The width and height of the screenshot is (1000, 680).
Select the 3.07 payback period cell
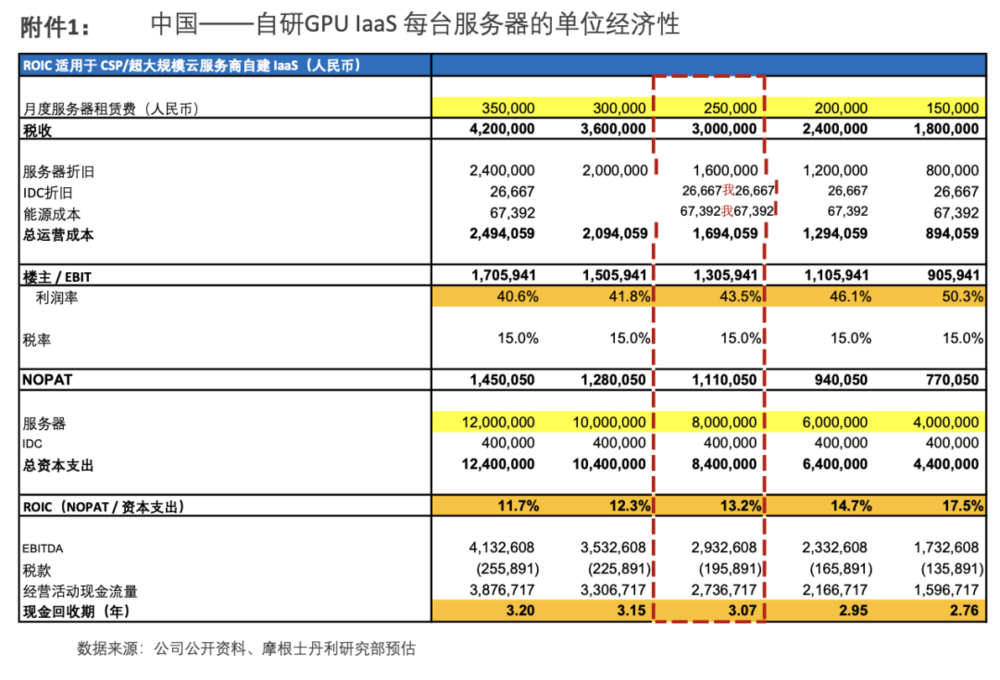point(742,610)
